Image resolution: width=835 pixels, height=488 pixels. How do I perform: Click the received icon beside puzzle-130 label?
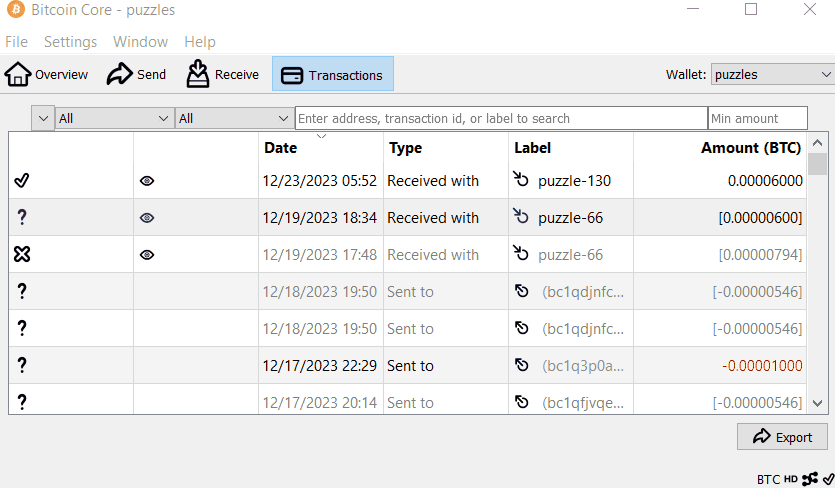point(521,179)
